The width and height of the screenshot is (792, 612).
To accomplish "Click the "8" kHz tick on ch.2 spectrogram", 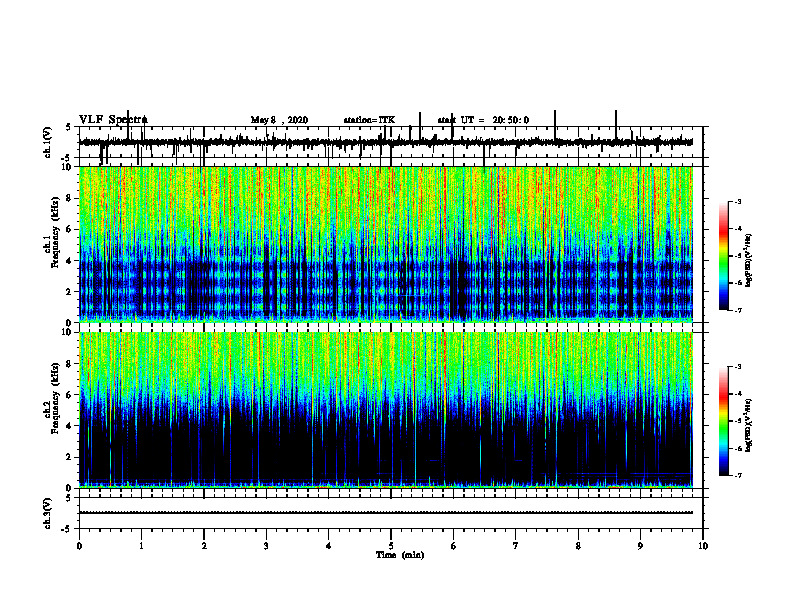I will pos(70,364).
